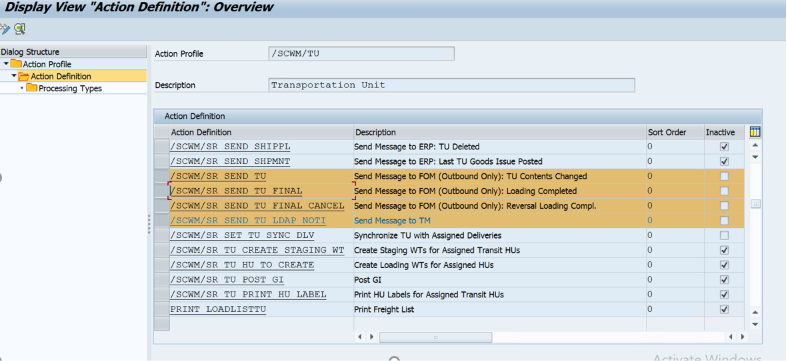Click the Description field Transportation Unit
This screenshot has height=361, width=787.
click(x=451, y=85)
